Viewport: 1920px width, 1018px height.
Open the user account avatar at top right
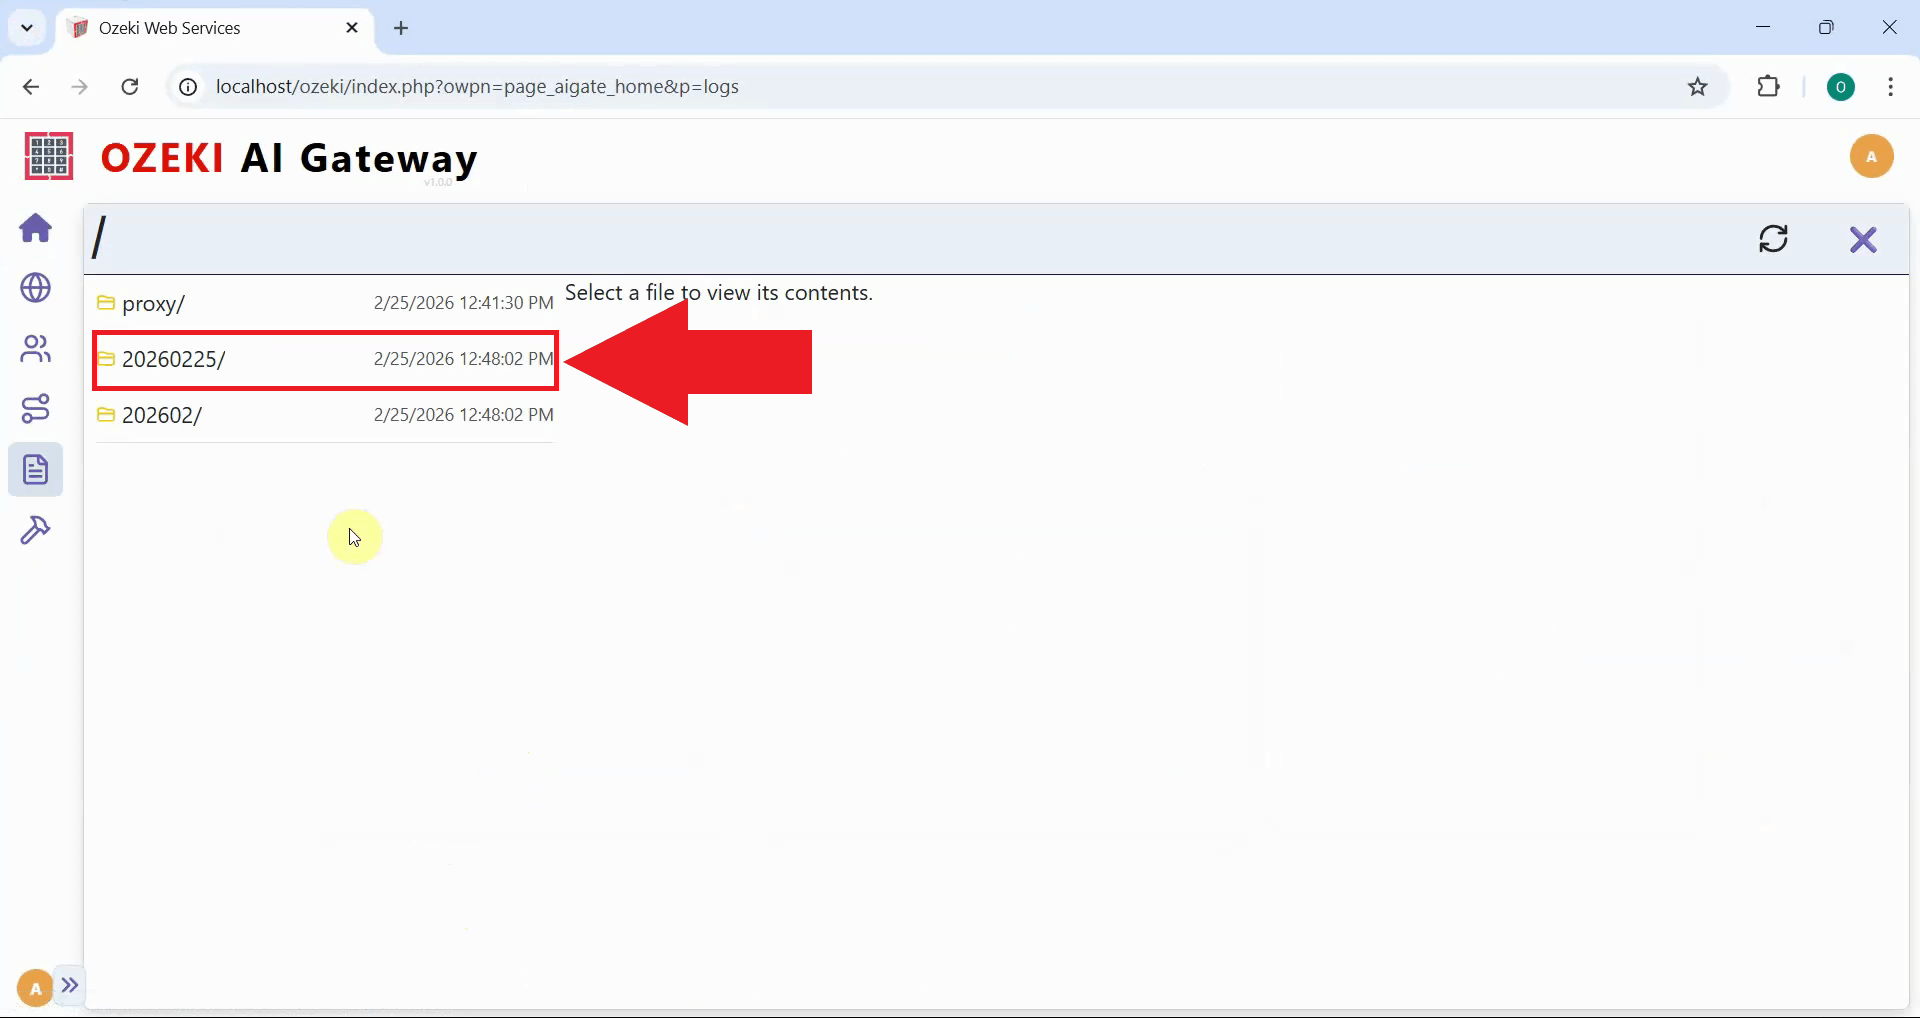[x=1872, y=156]
